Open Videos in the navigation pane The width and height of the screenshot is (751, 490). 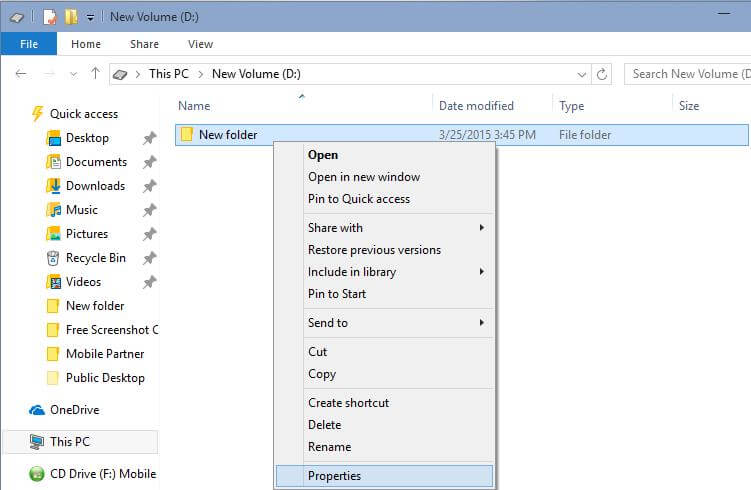coord(83,282)
